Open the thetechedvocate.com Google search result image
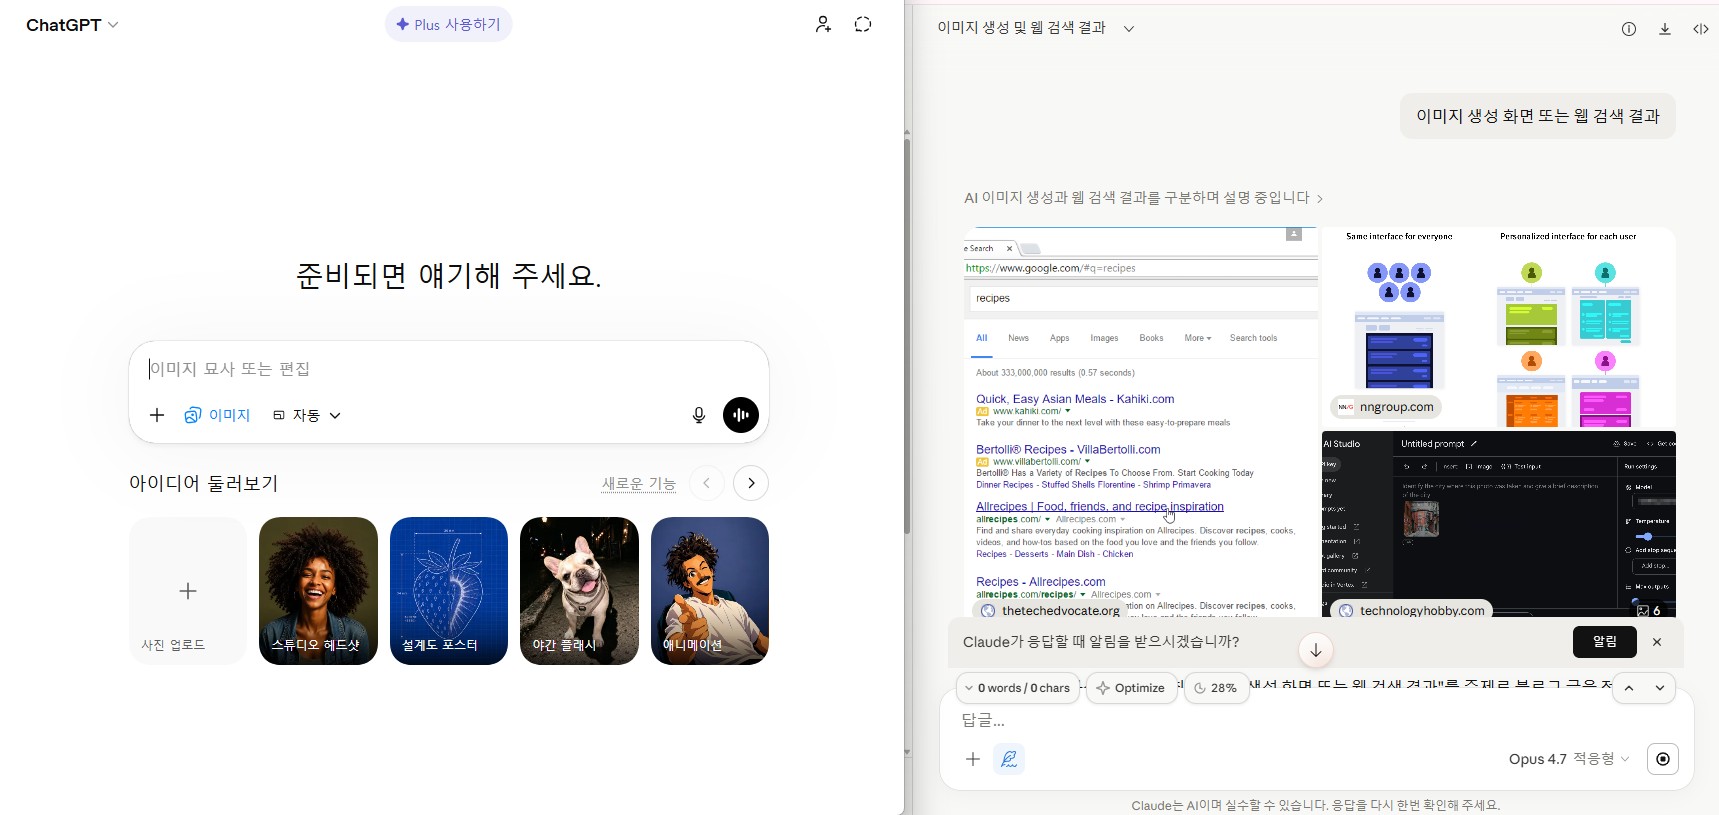 click(1141, 422)
